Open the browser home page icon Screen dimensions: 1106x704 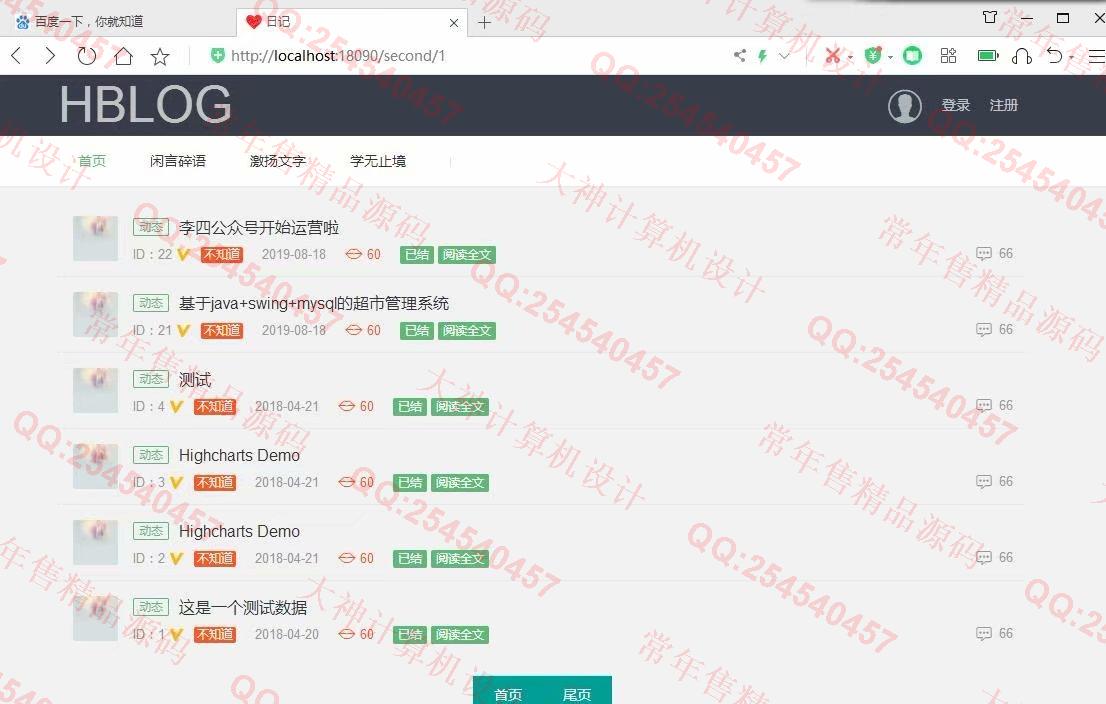(x=123, y=56)
